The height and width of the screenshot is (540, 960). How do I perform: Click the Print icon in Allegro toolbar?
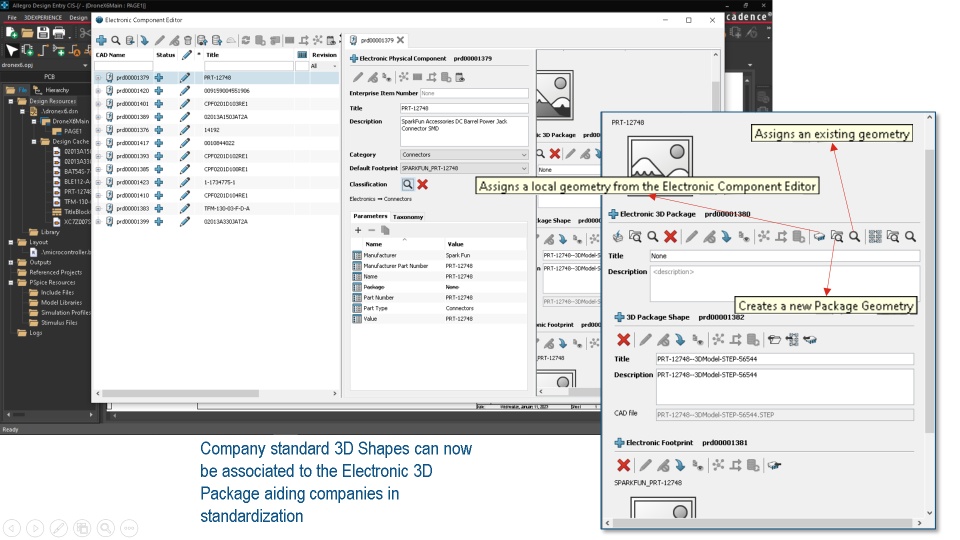coord(59,33)
